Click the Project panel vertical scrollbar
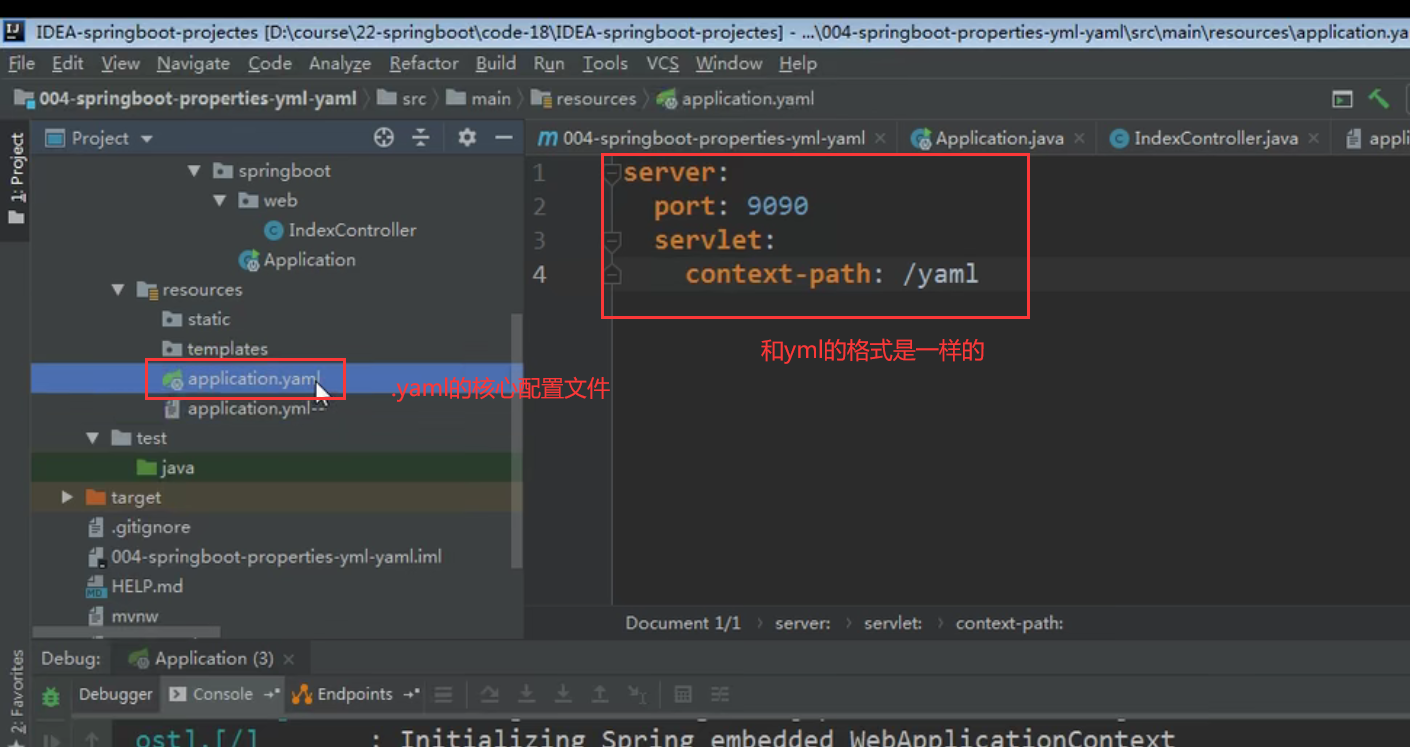Screen dimensions: 1410x747 (517, 440)
